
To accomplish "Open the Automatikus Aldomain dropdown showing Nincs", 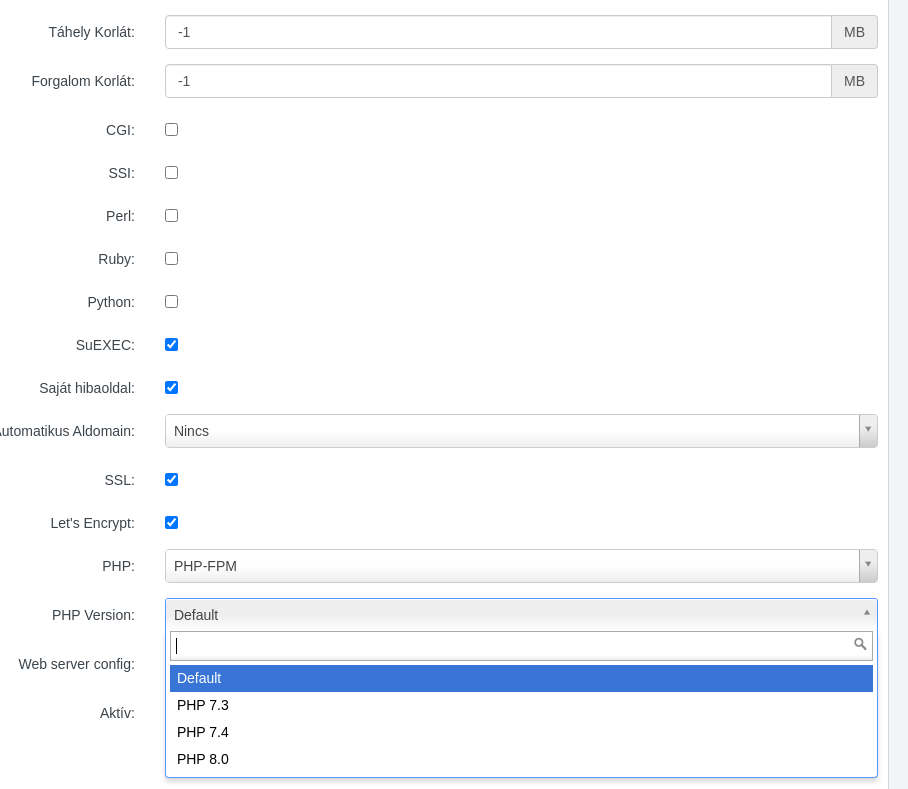I will tap(521, 431).
